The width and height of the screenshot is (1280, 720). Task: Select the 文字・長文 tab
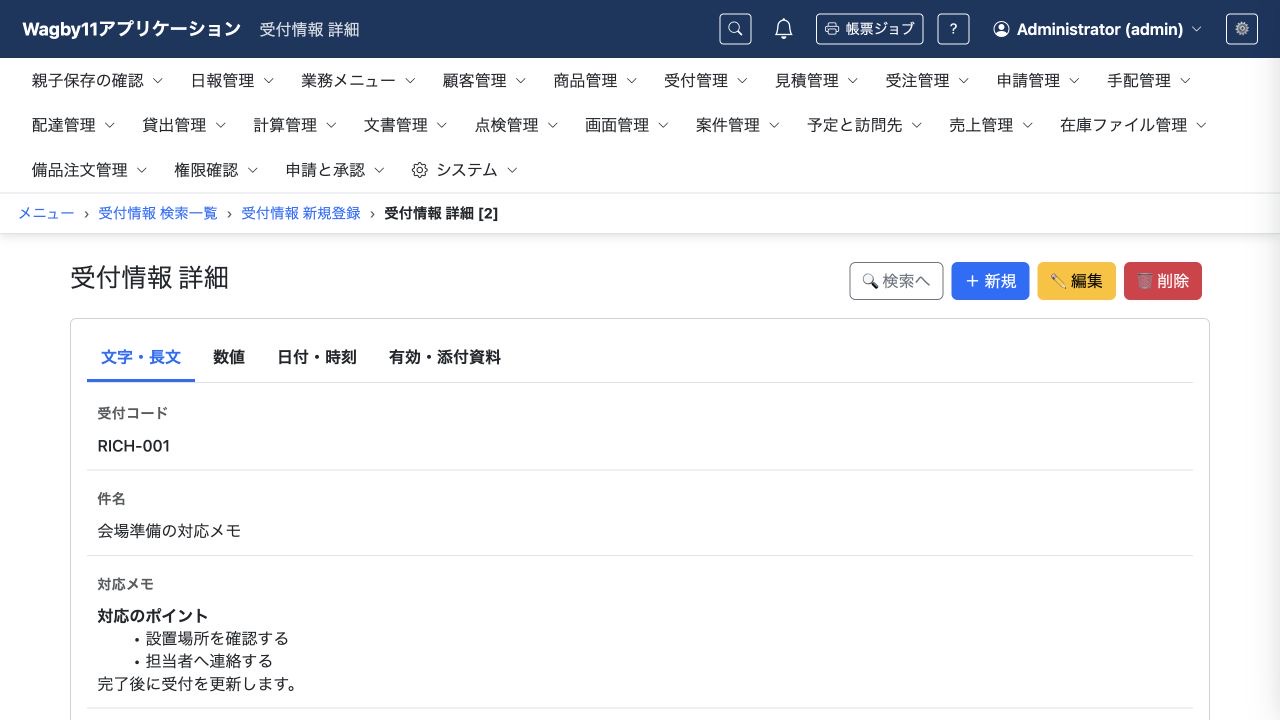coord(141,357)
